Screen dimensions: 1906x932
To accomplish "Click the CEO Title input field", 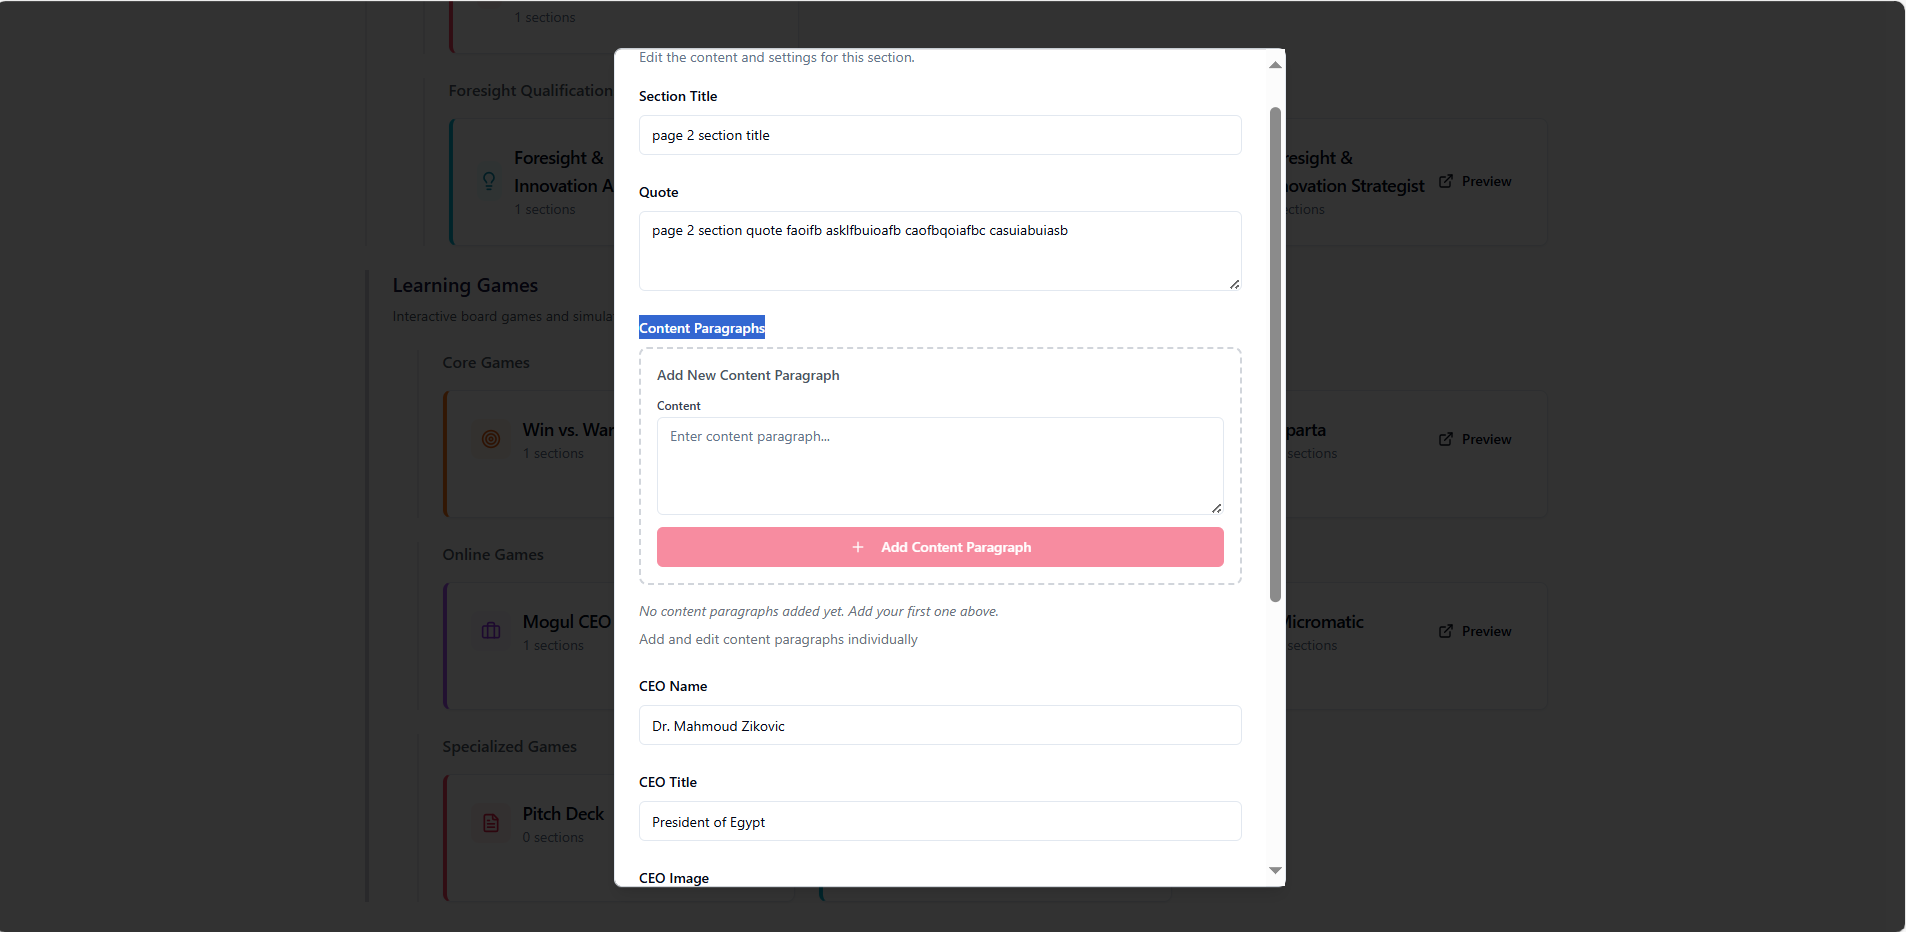I will pos(940,822).
